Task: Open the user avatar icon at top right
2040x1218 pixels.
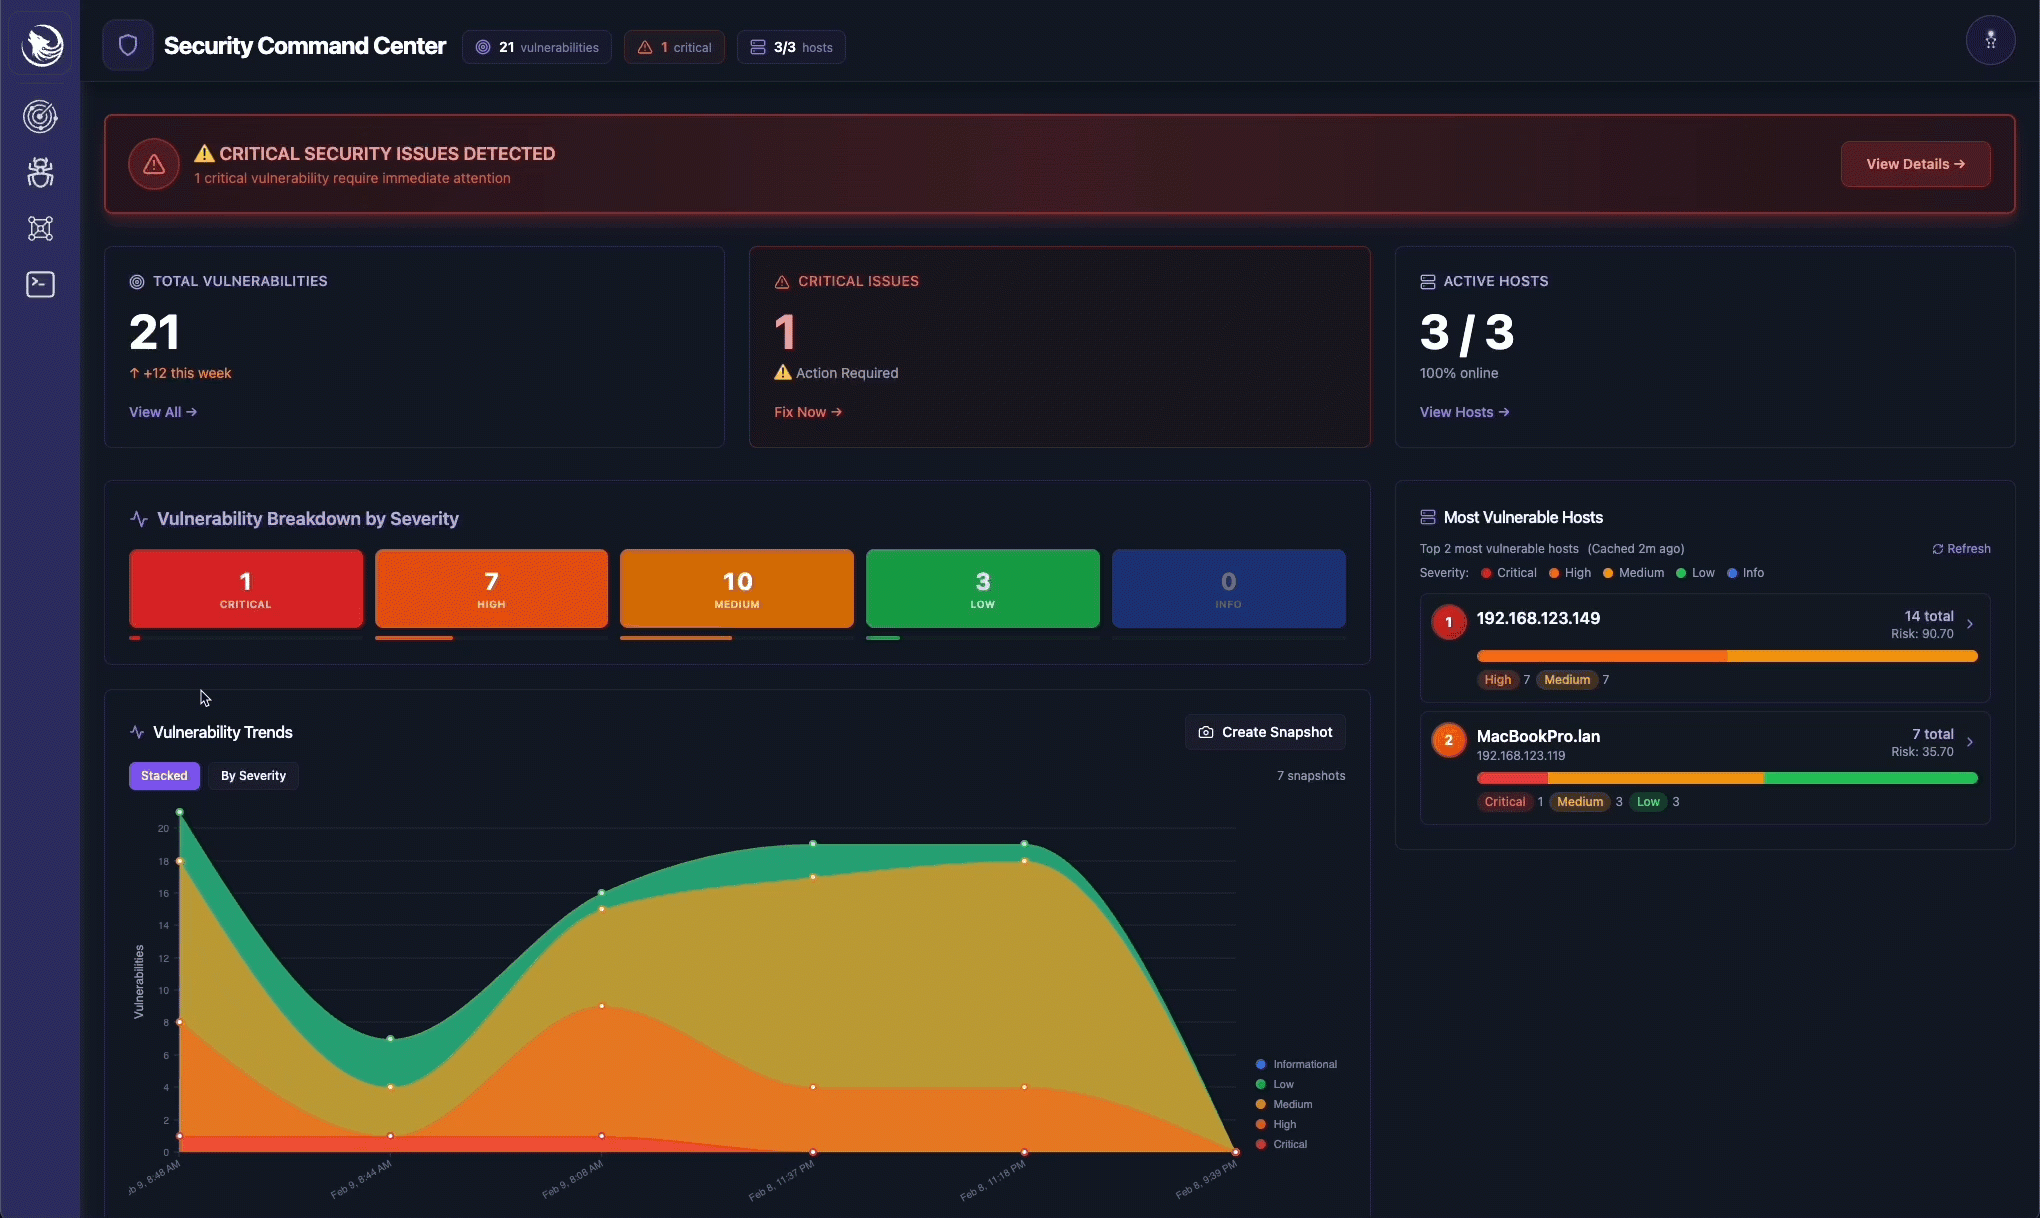Action: point(1992,40)
